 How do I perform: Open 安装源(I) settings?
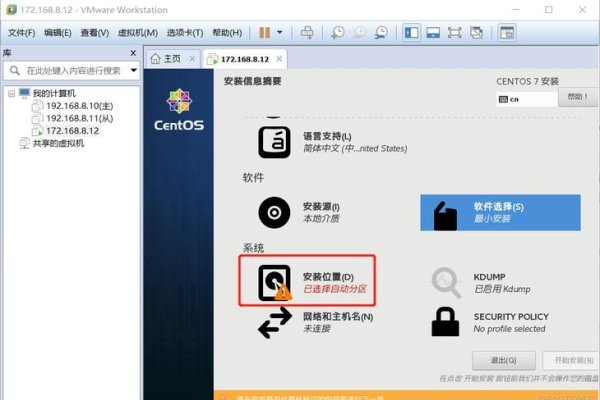click(299, 212)
